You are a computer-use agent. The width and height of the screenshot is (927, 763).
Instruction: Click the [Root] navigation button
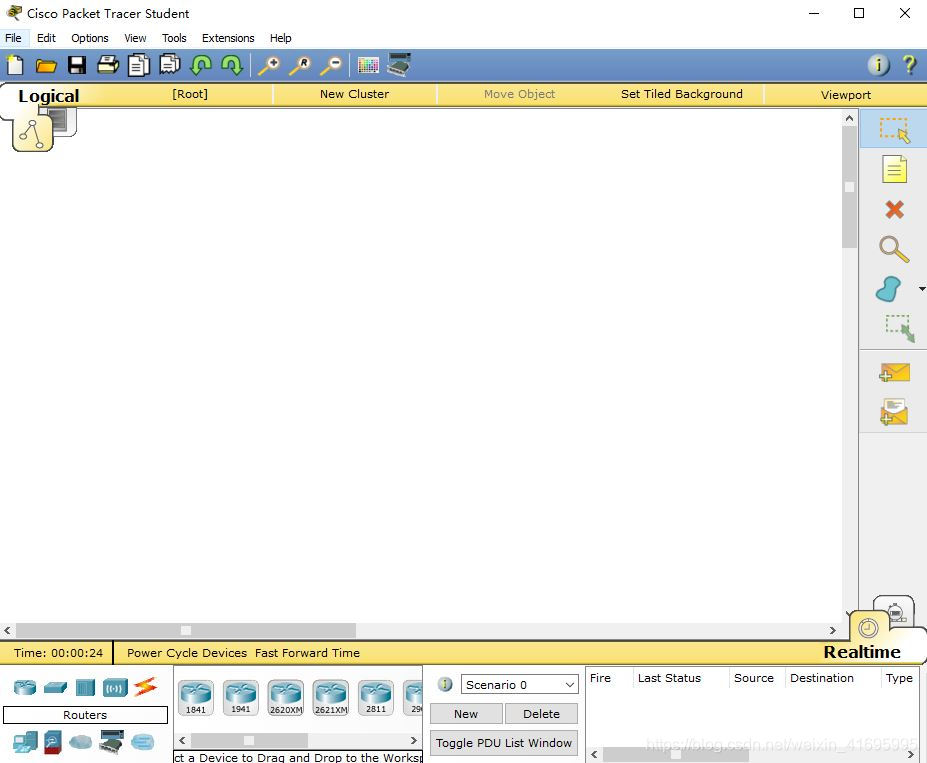190,94
